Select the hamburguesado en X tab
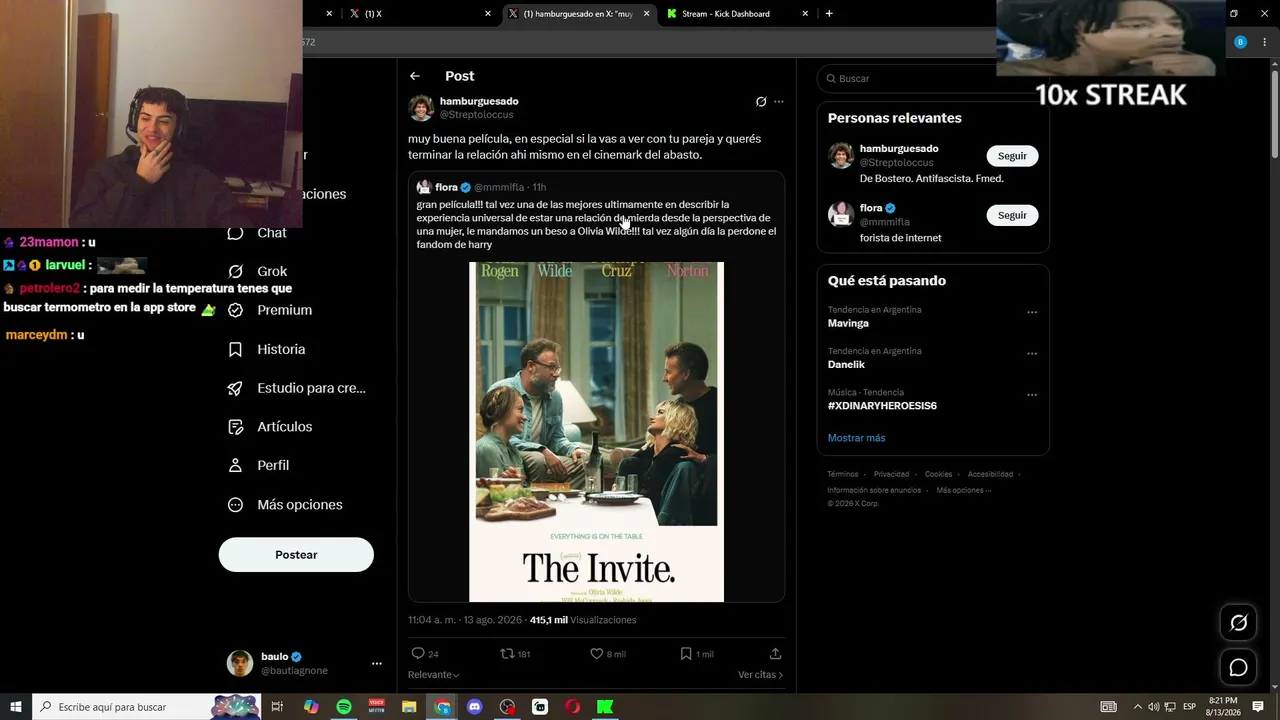 tap(578, 14)
